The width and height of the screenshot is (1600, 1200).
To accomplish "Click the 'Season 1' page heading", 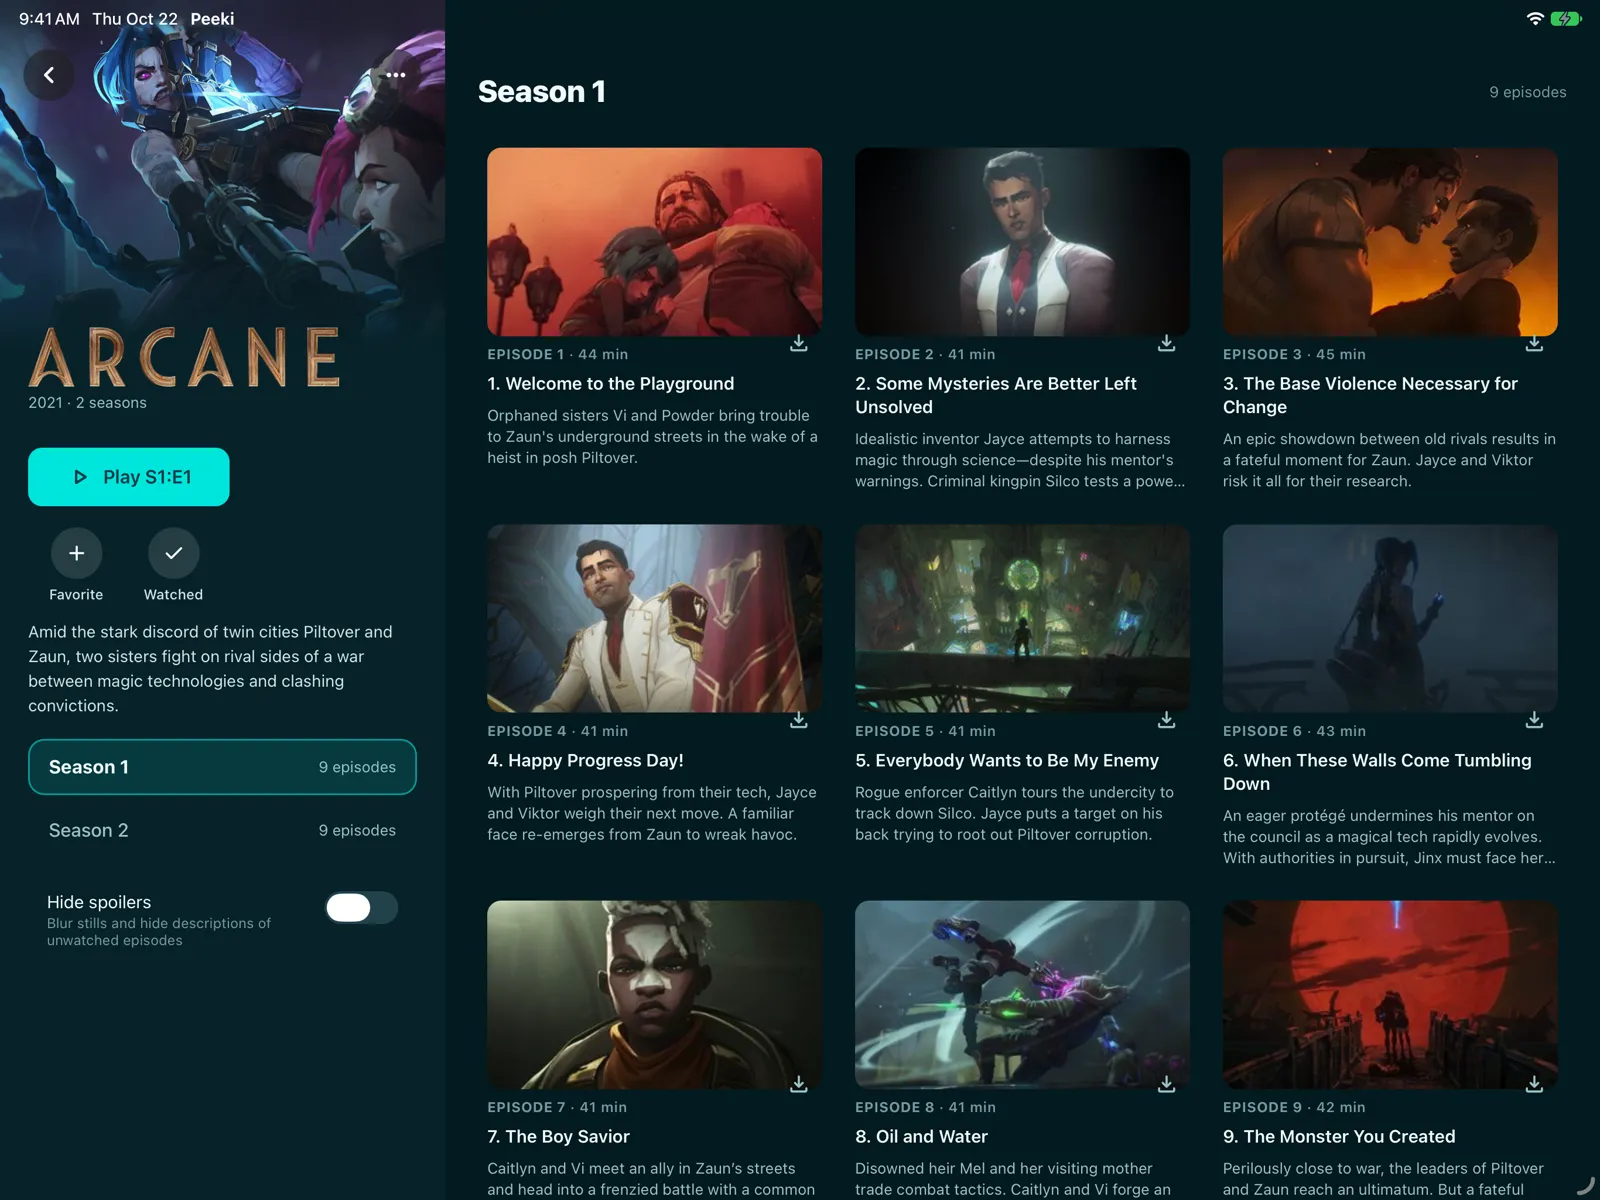I will tap(542, 92).
